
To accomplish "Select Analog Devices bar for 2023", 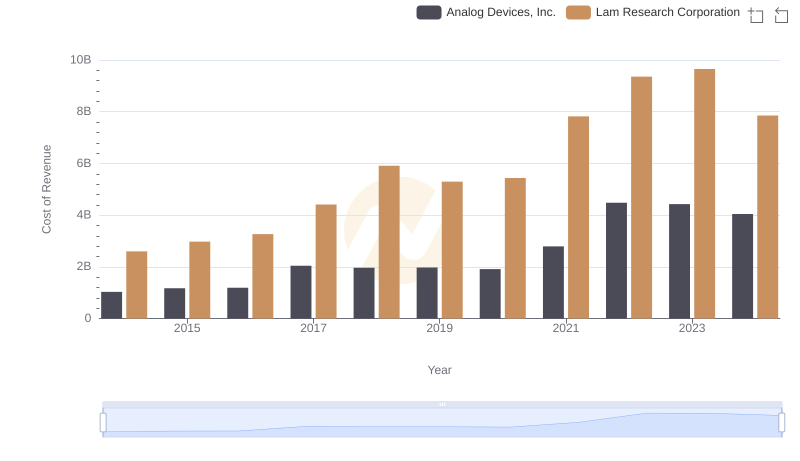I will pos(679,261).
